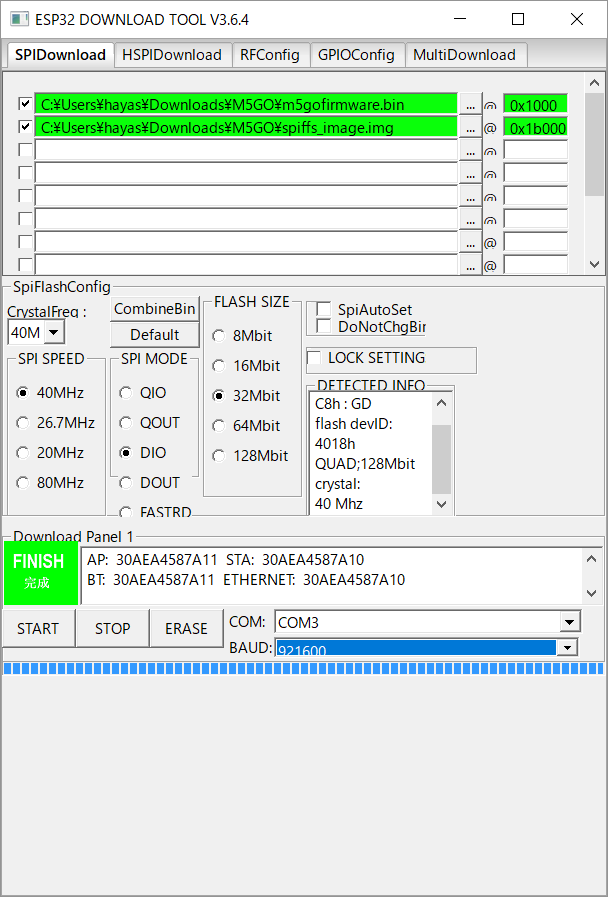Switch to the HSPIDownload tab
Viewport: 608px width, 897px height.
[x=172, y=55]
